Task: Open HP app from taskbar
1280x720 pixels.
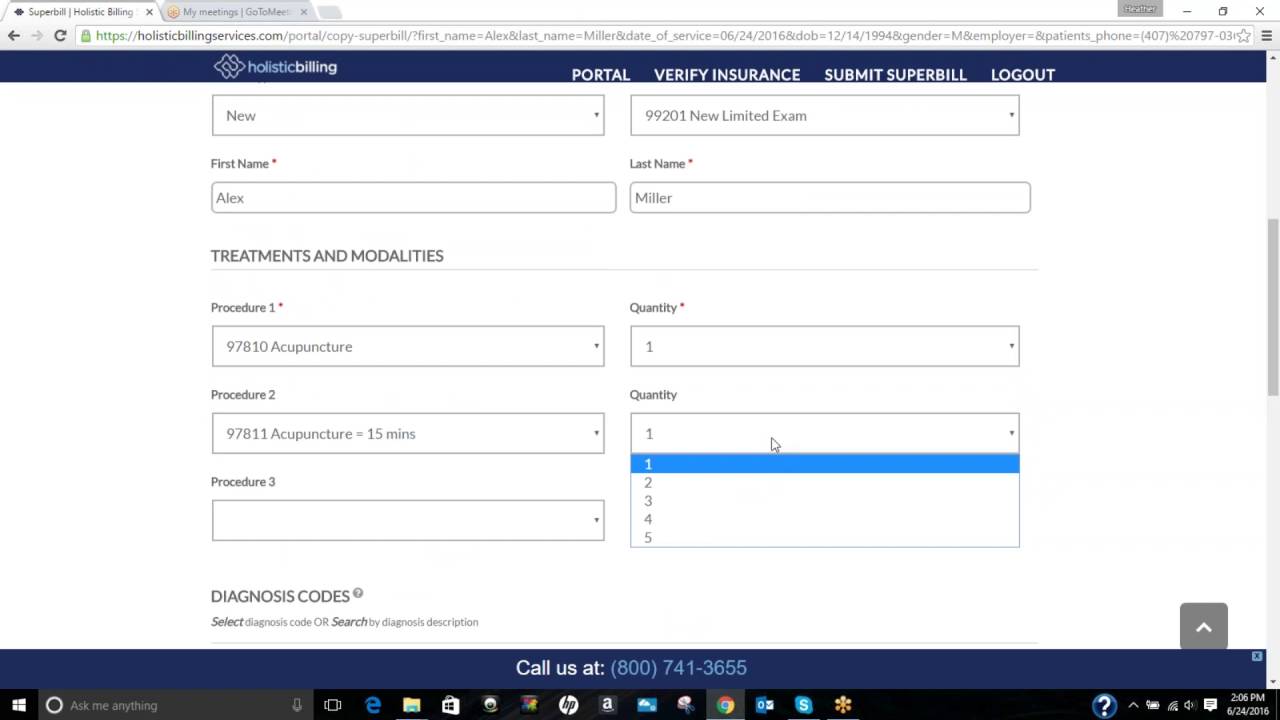Action: pyautogui.click(x=568, y=705)
